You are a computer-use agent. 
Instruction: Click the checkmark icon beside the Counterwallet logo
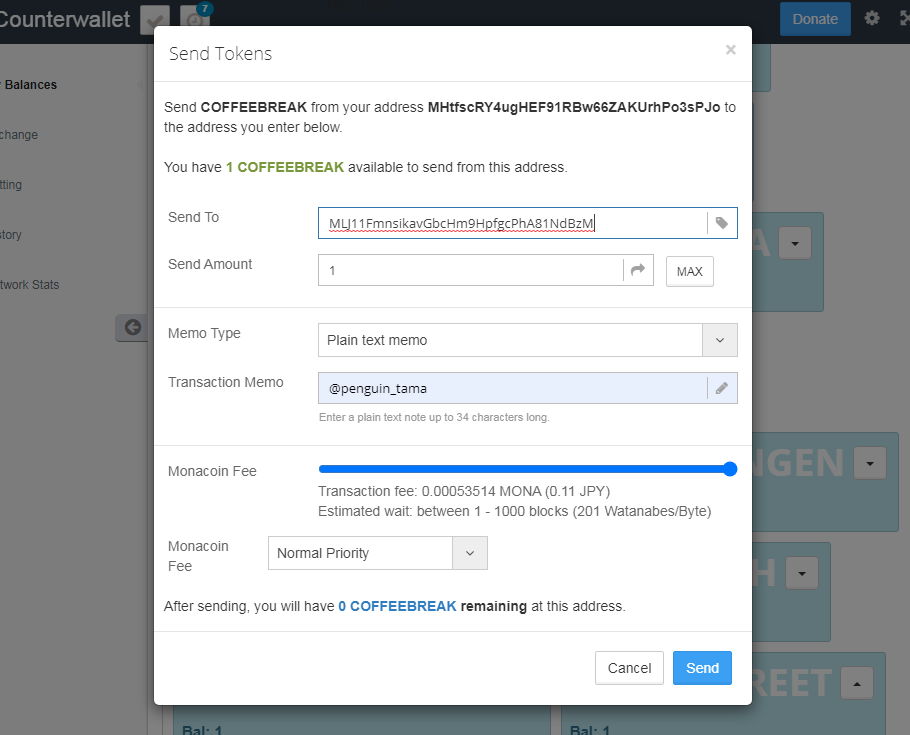155,19
